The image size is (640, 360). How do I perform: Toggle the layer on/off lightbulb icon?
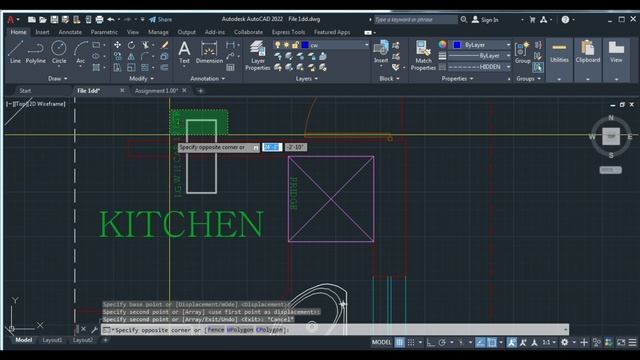pos(278,45)
